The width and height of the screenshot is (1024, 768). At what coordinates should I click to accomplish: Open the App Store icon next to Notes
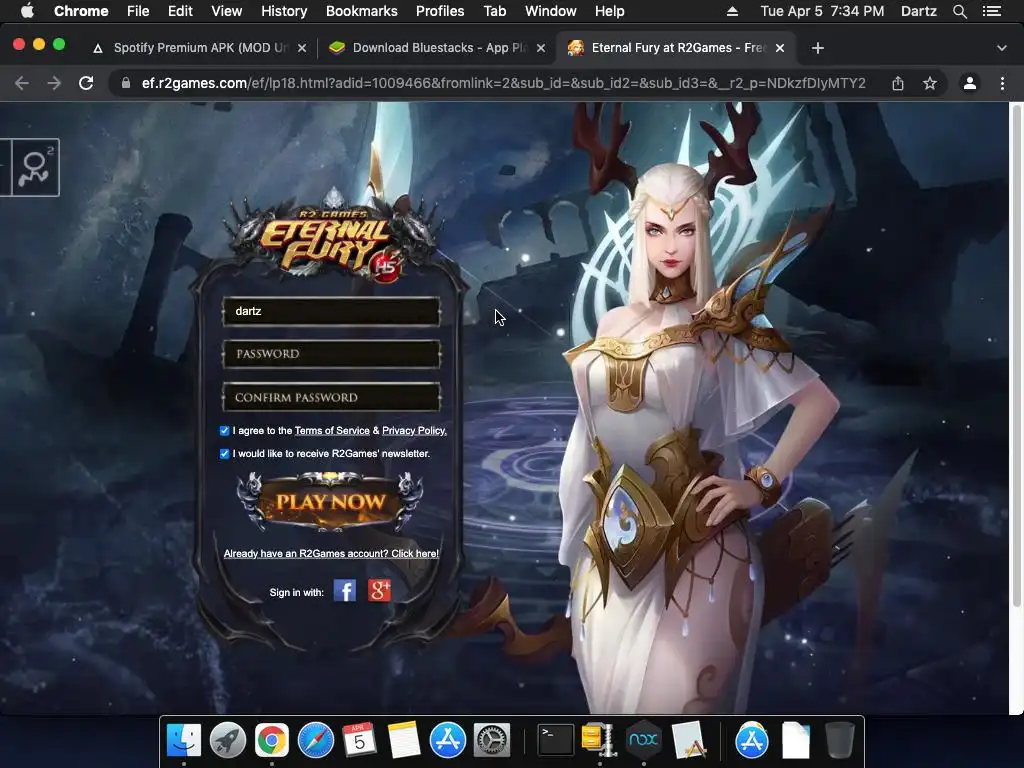[x=447, y=740]
